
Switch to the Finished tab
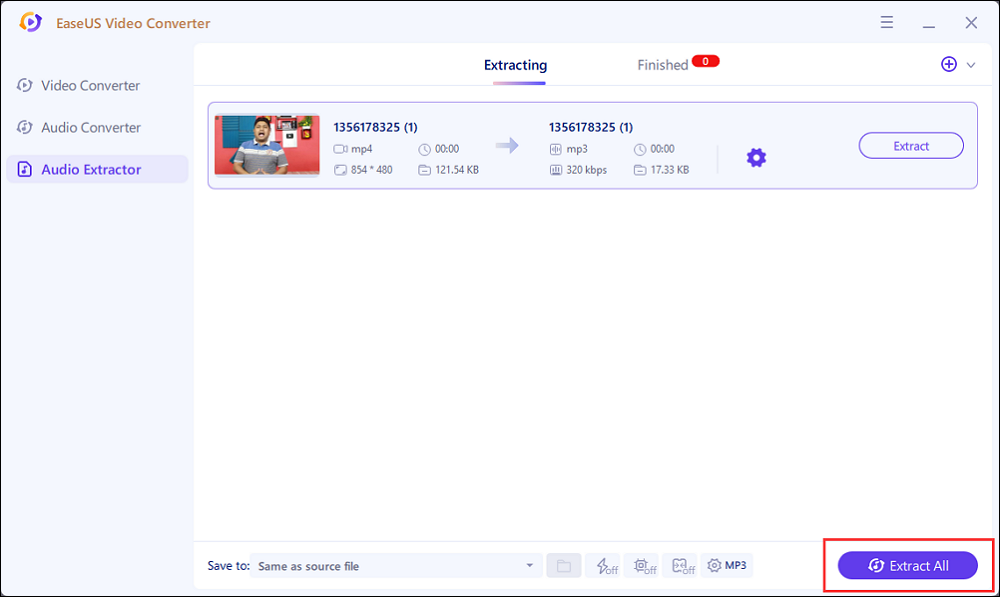click(662, 64)
